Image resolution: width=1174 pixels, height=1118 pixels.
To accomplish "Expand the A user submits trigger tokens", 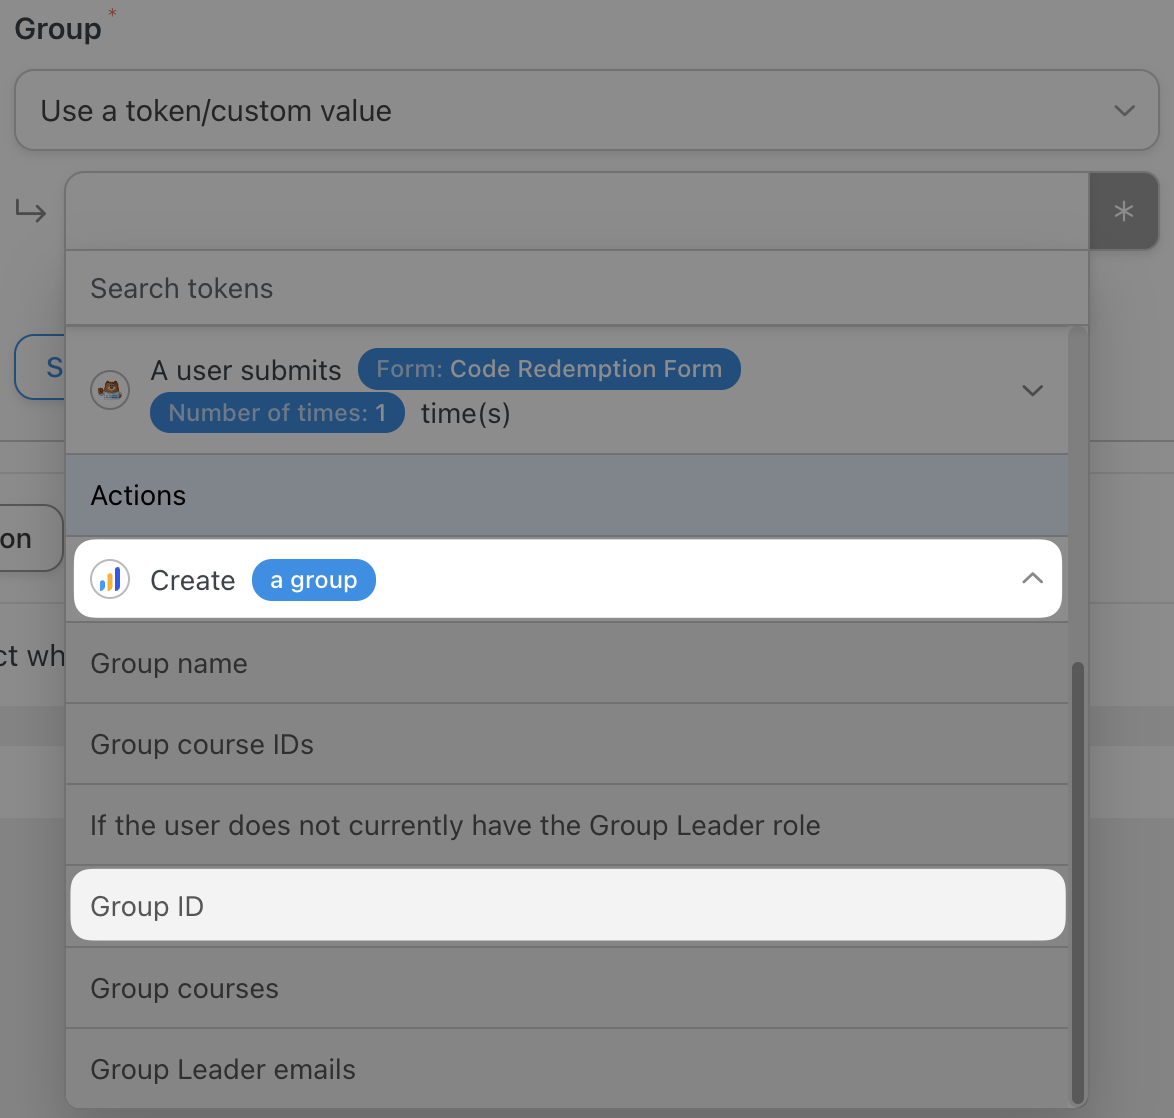I will click(x=1032, y=390).
